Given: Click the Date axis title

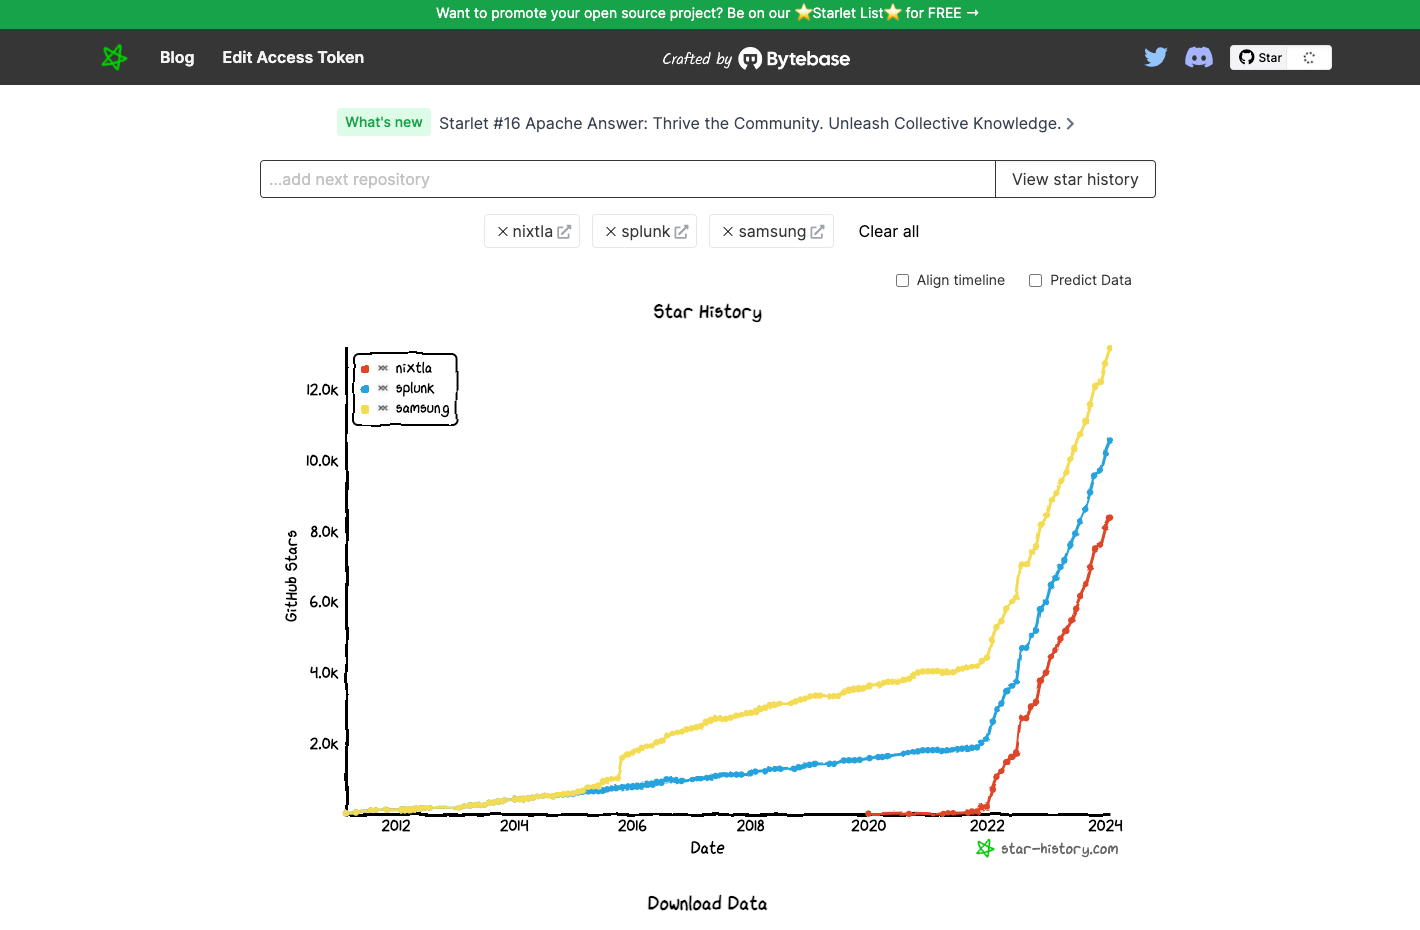Looking at the screenshot, I should coord(707,848).
